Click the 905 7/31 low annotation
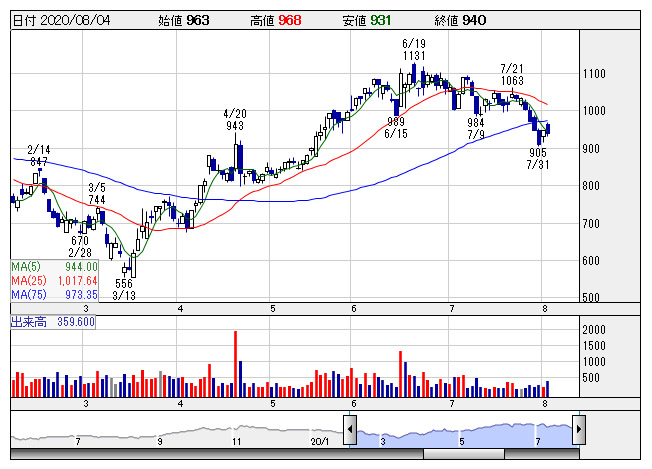This screenshot has width=652, height=469. [x=538, y=158]
